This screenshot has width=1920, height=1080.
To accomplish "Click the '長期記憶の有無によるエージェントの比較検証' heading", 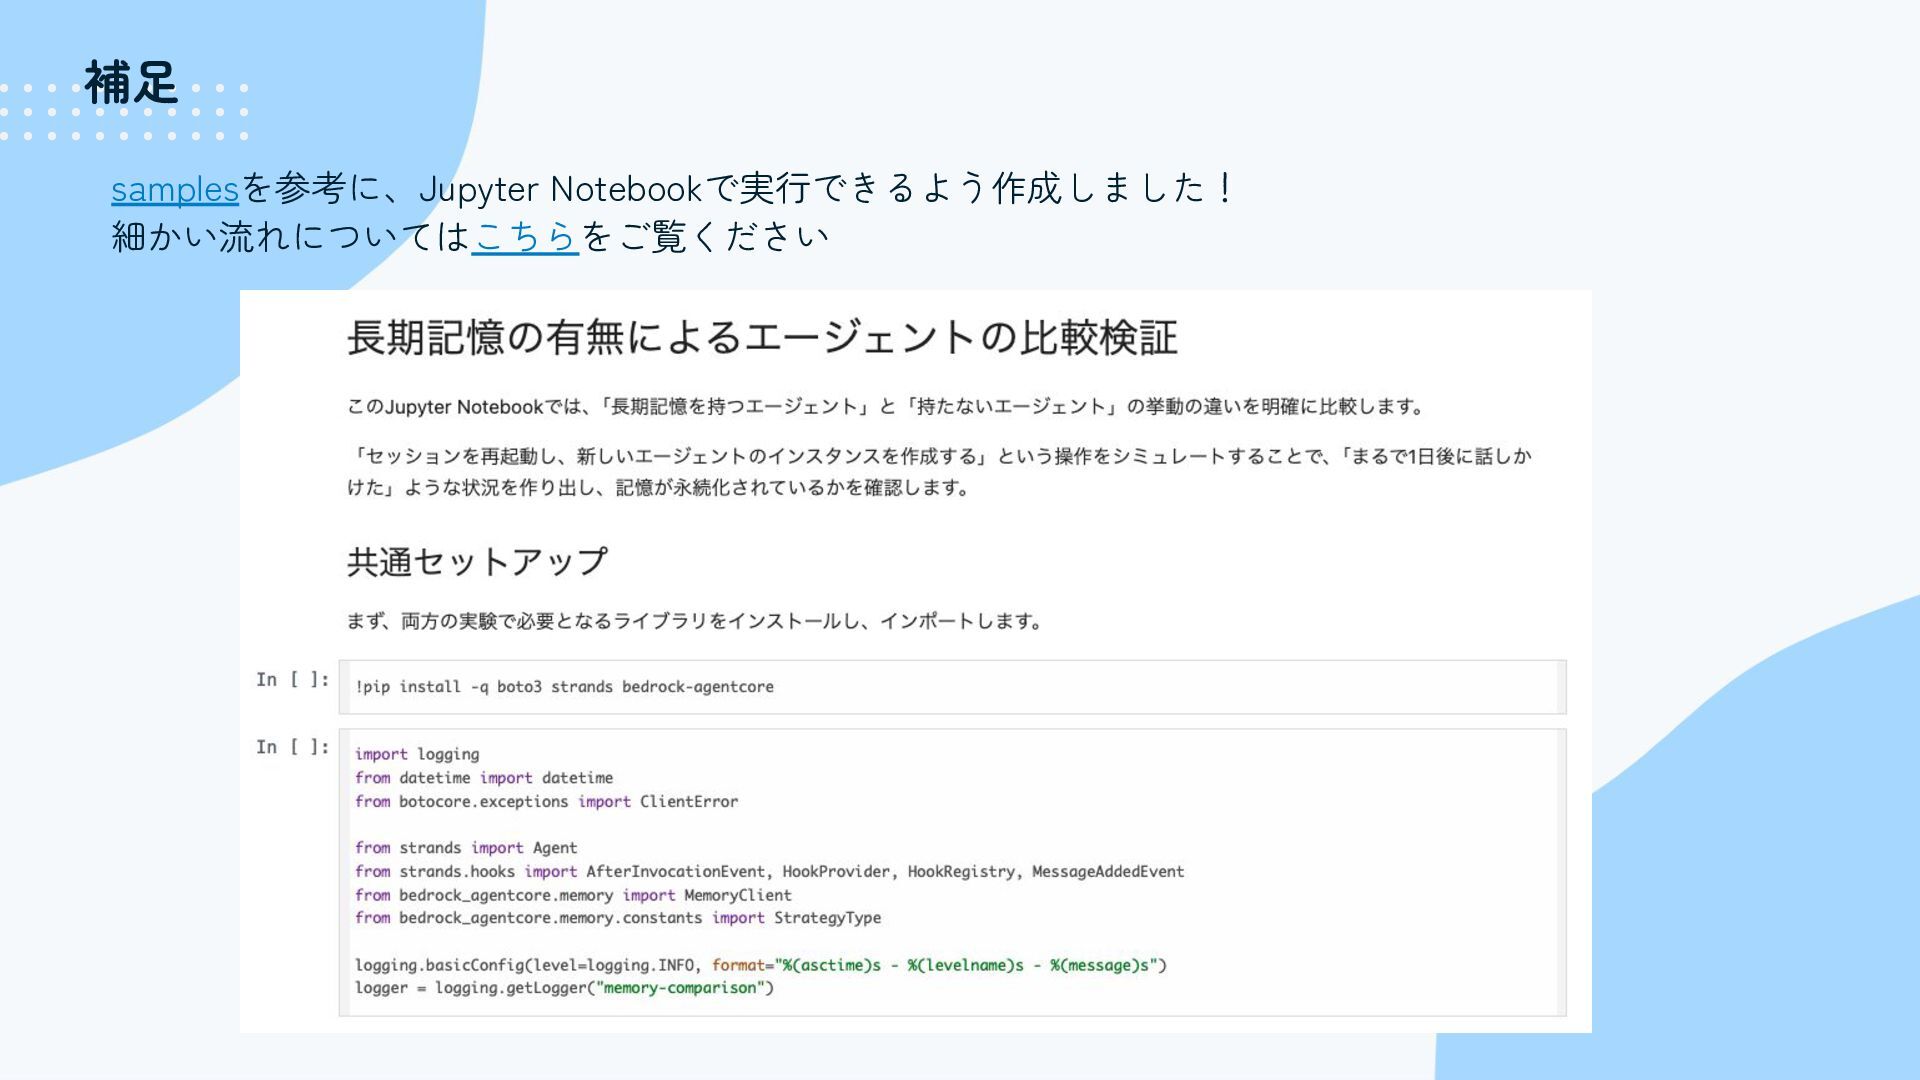I will click(761, 338).
